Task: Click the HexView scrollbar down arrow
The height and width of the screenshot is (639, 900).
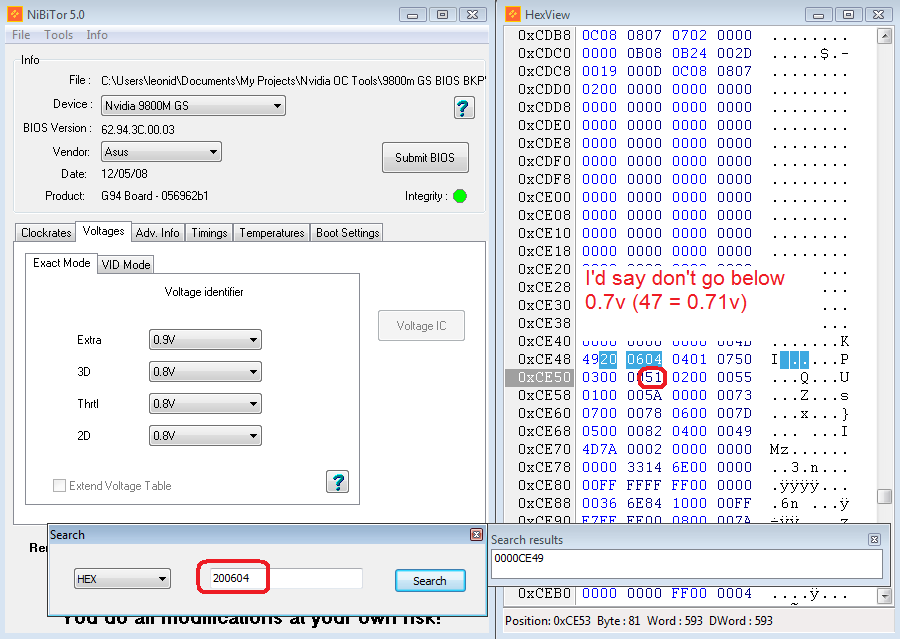Action: click(x=885, y=597)
